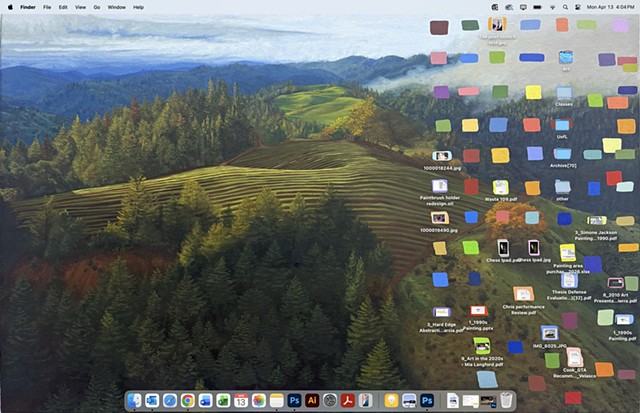Launch Safari from the Dock
The image size is (640, 413).
pos(170,401)
